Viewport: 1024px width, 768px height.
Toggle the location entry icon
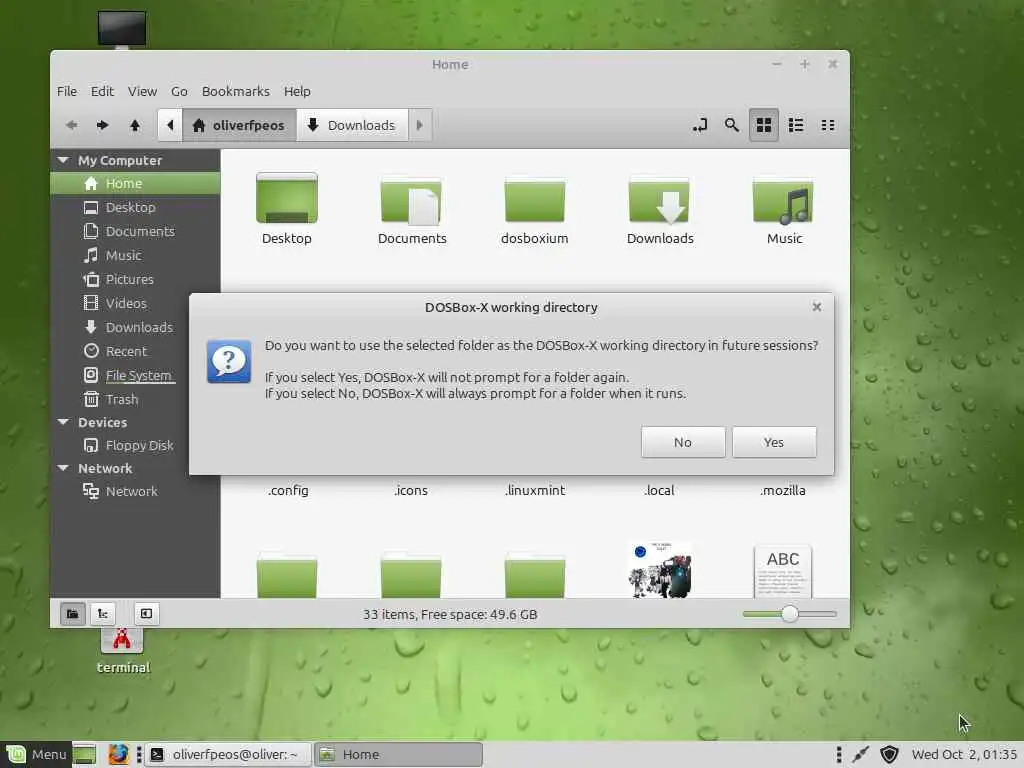[699, 125]
